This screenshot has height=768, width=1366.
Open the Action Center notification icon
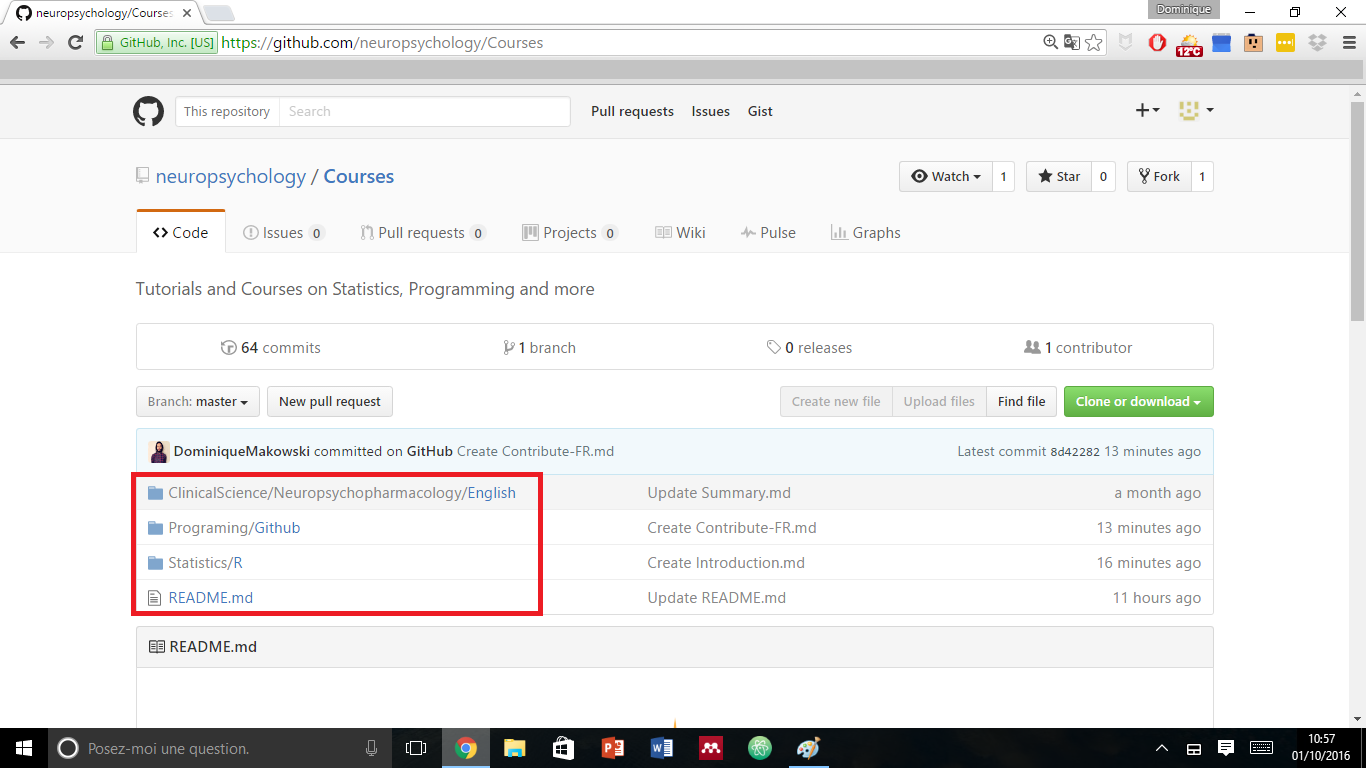1225,748
